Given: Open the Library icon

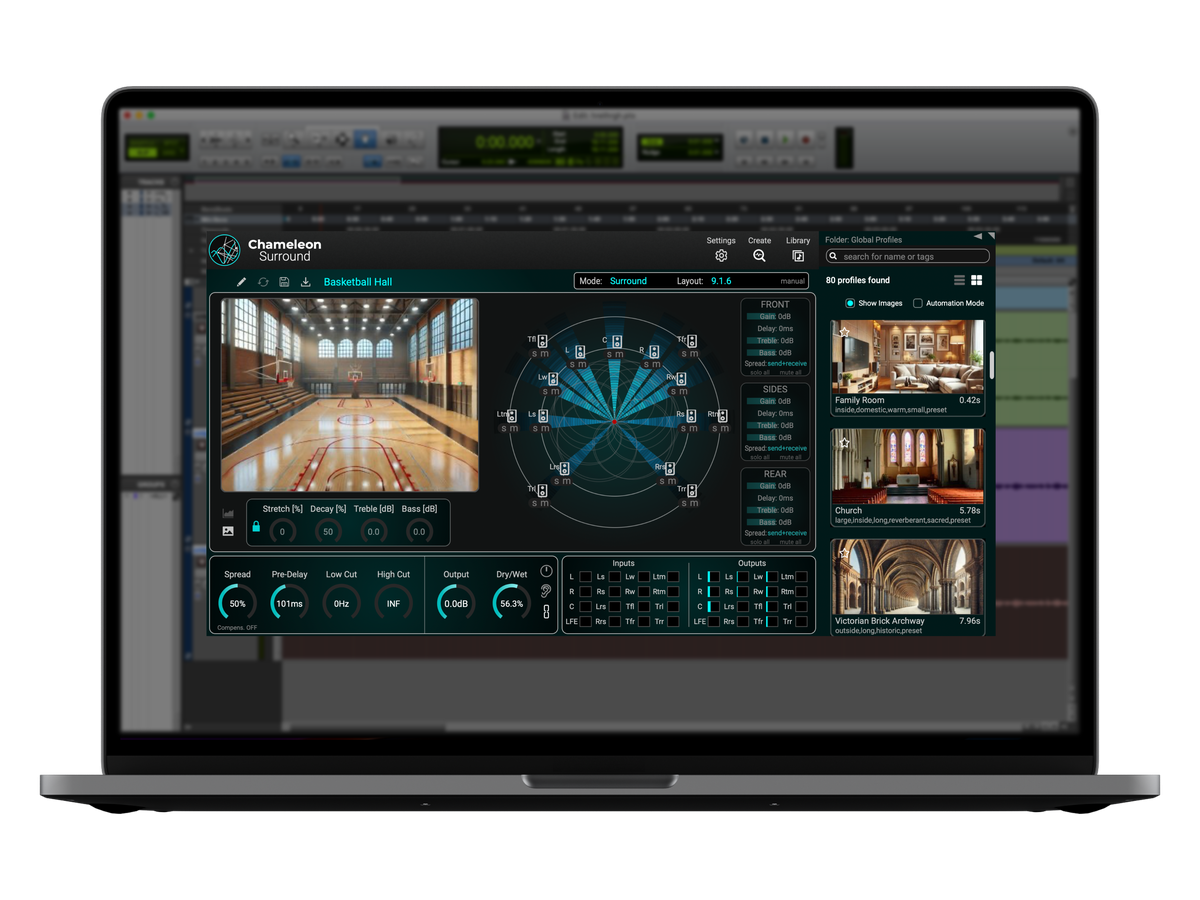Looking at the screenshot, I should click(x=798, y=256).
